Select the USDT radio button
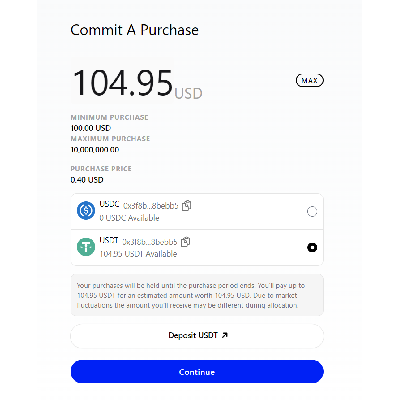 (x=312, y=248)
